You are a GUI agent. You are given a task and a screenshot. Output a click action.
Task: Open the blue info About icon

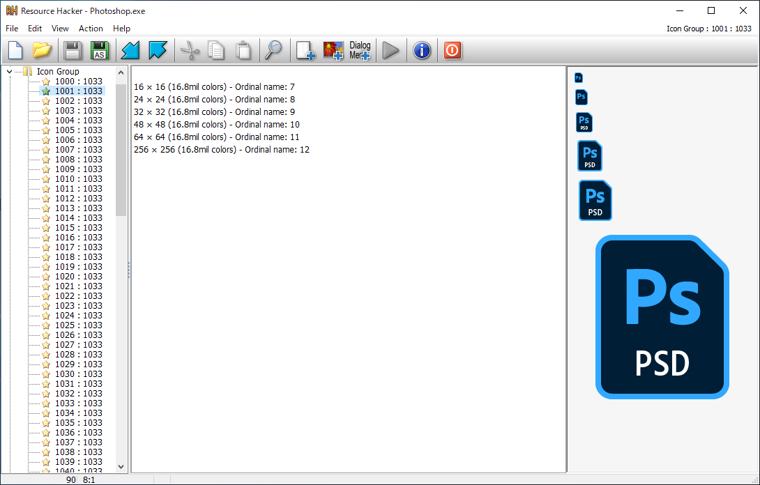pyautogui.click(x=422, y=50)
